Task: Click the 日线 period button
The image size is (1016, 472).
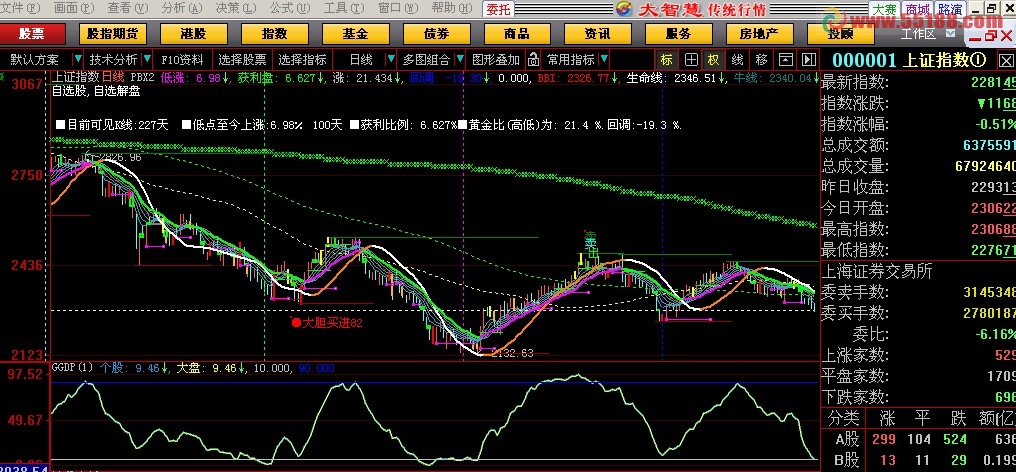Action: (x=360, y=60)
